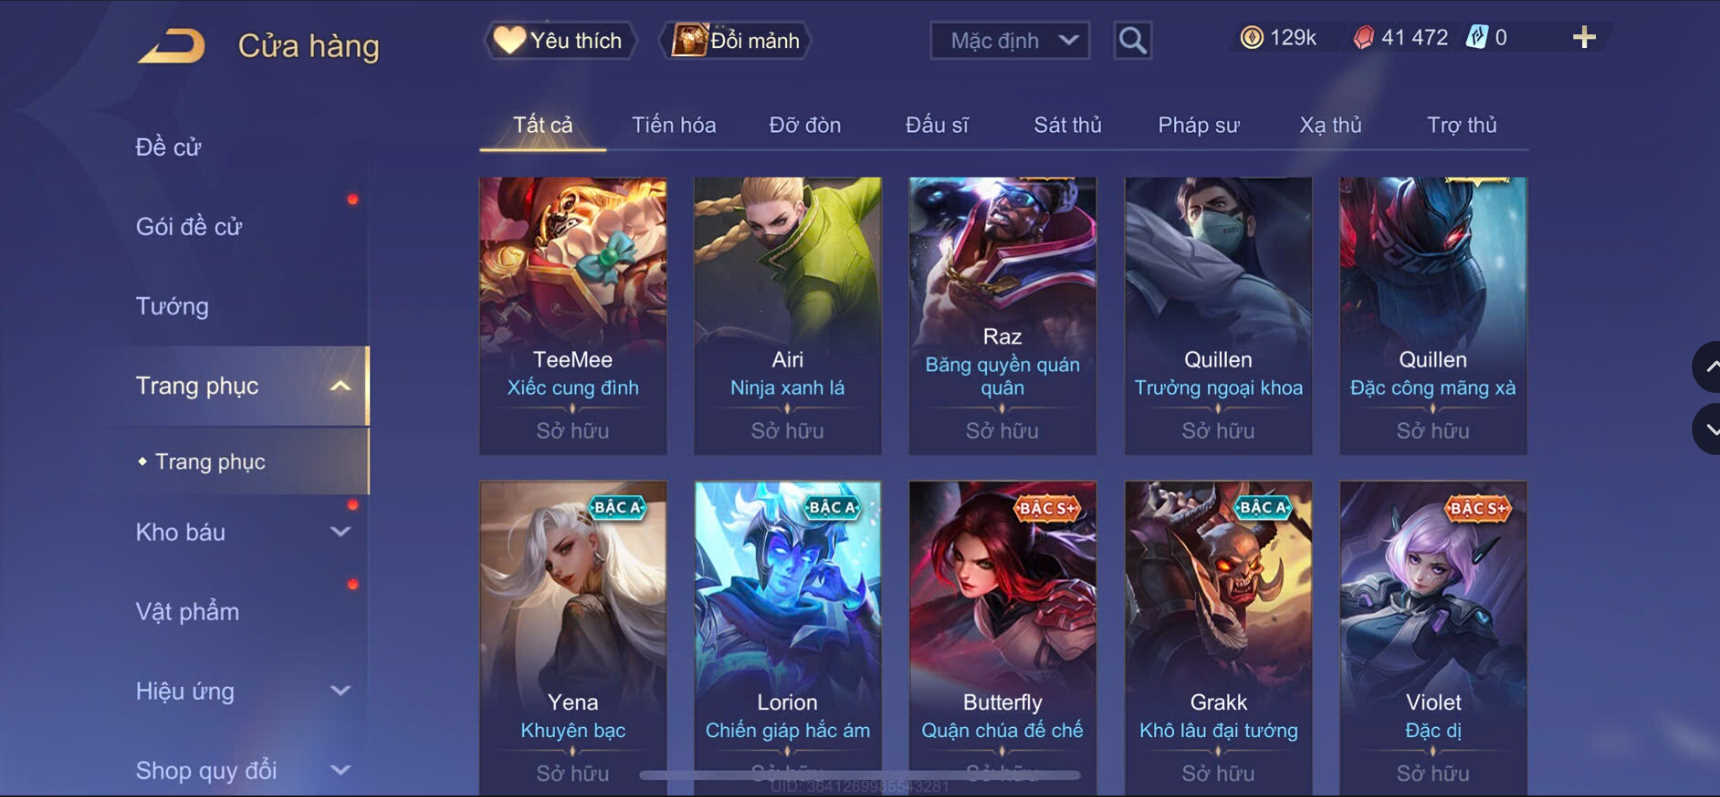Switch to the Pháp sư tab

(x=1198, y=125)
